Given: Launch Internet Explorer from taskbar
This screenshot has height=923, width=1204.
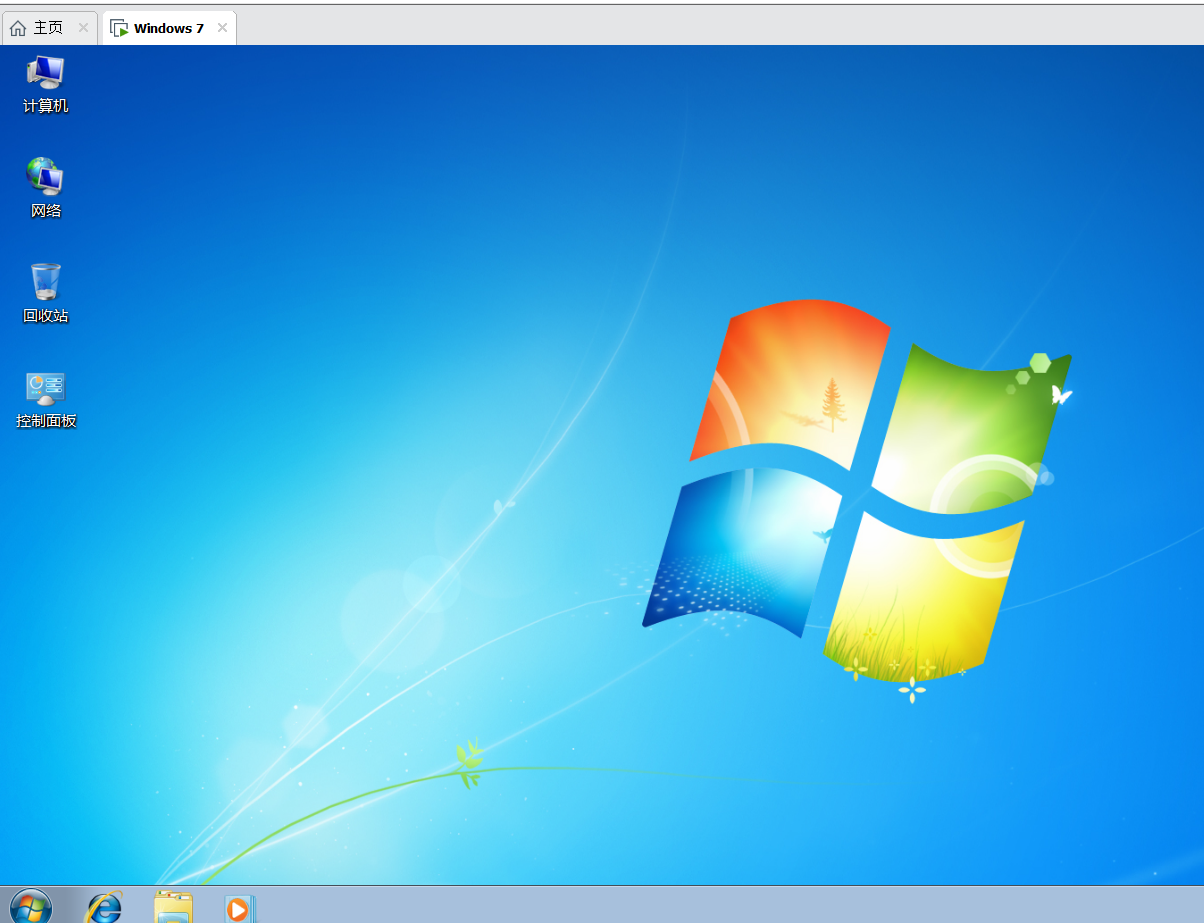Looking at the screenshot, I should point(103,907).
